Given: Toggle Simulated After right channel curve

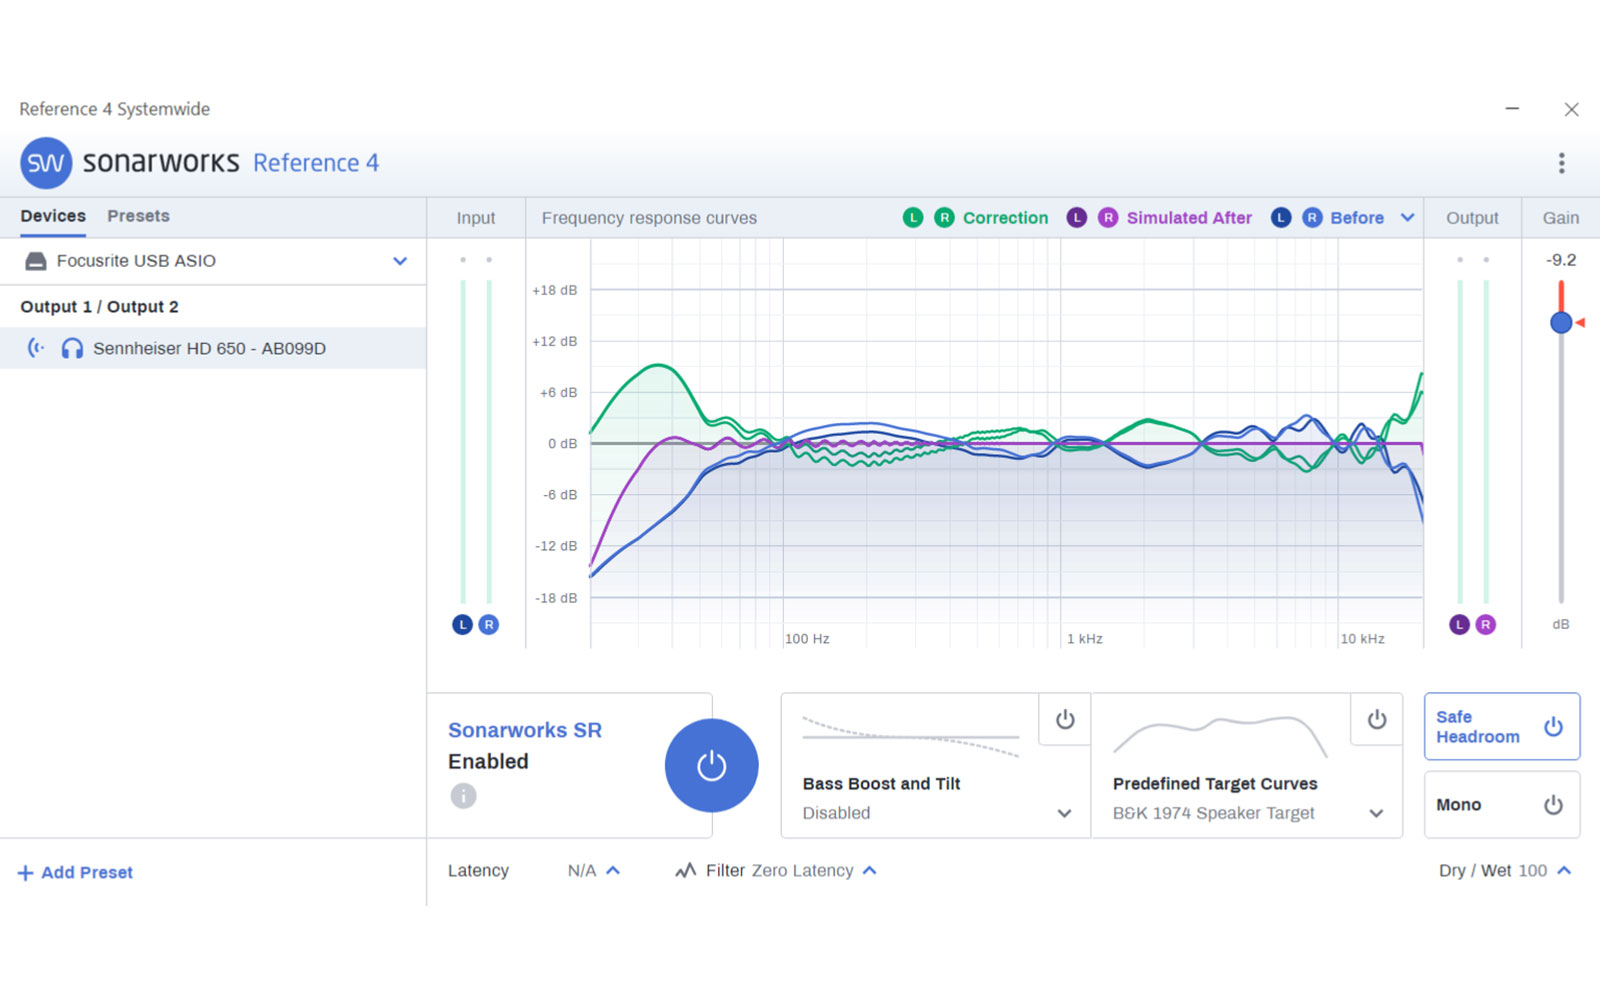Looking at the screenshot, I should click(1108, 217).
